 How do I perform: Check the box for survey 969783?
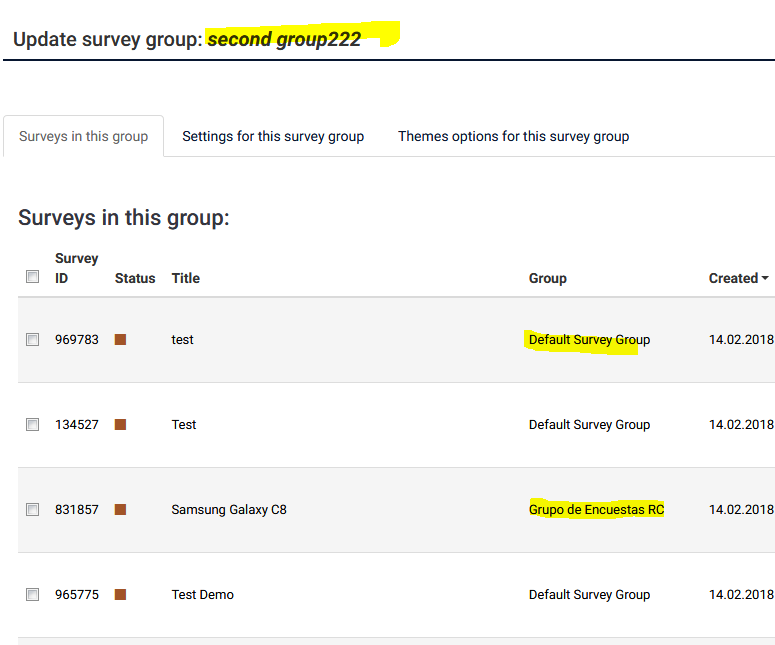point(33,340)
